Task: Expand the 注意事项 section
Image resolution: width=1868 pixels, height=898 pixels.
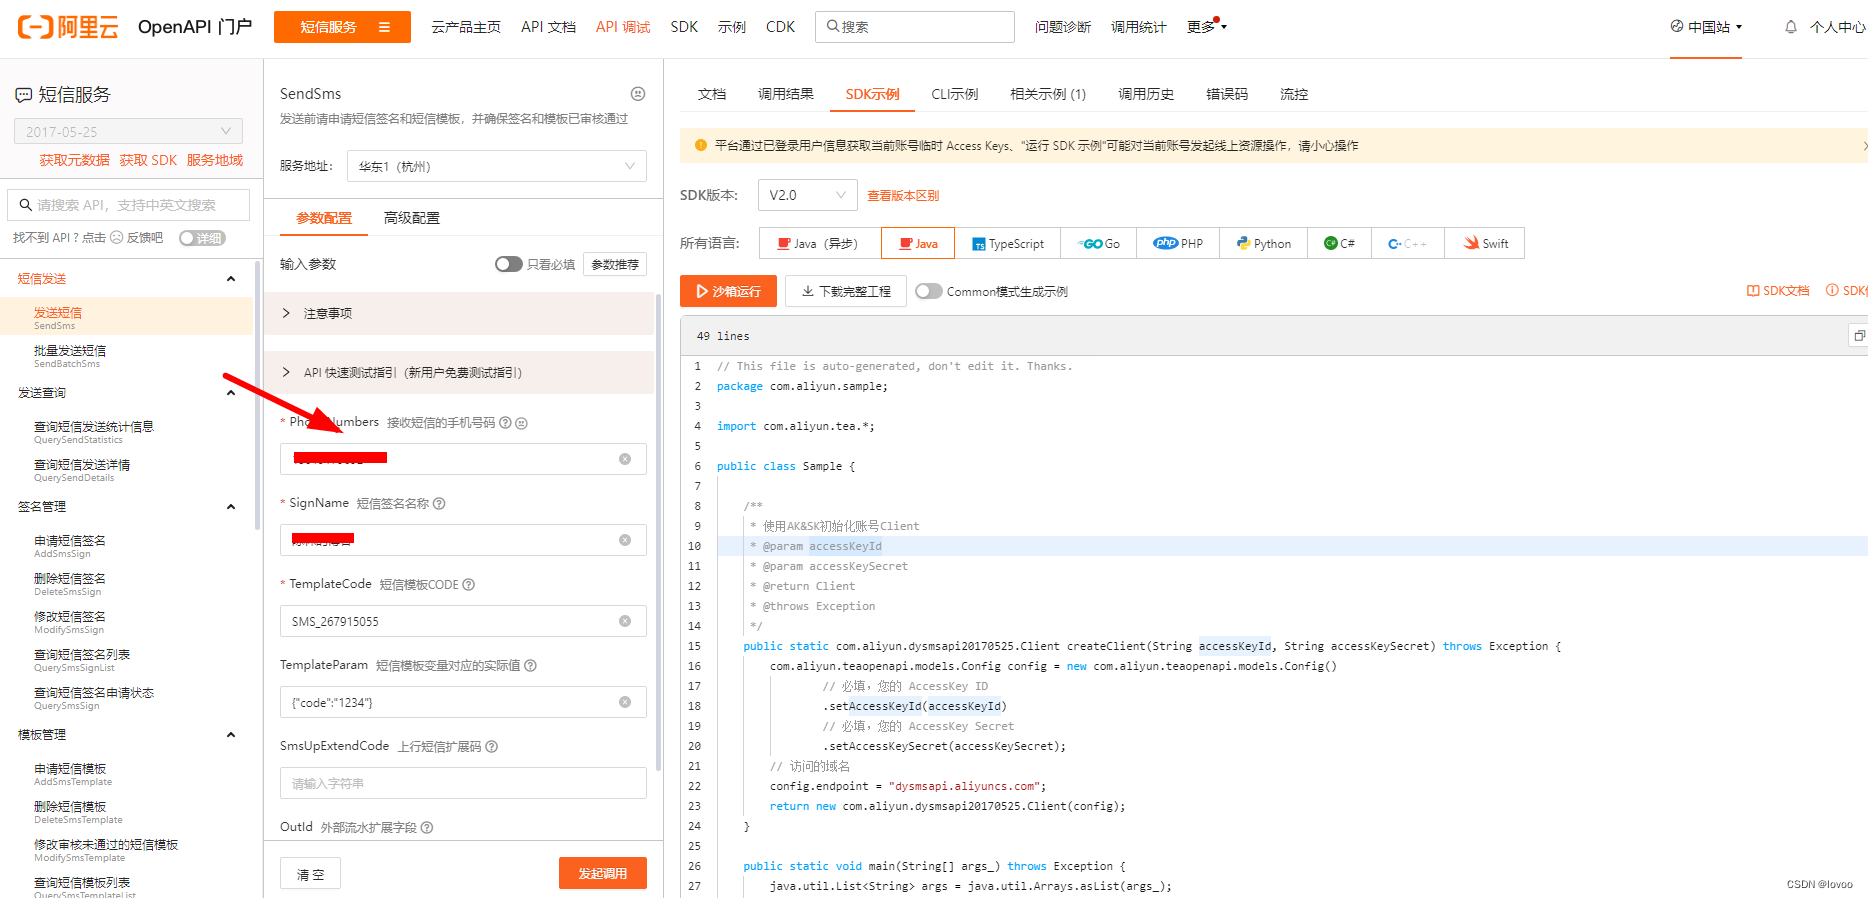Action: 460,313
